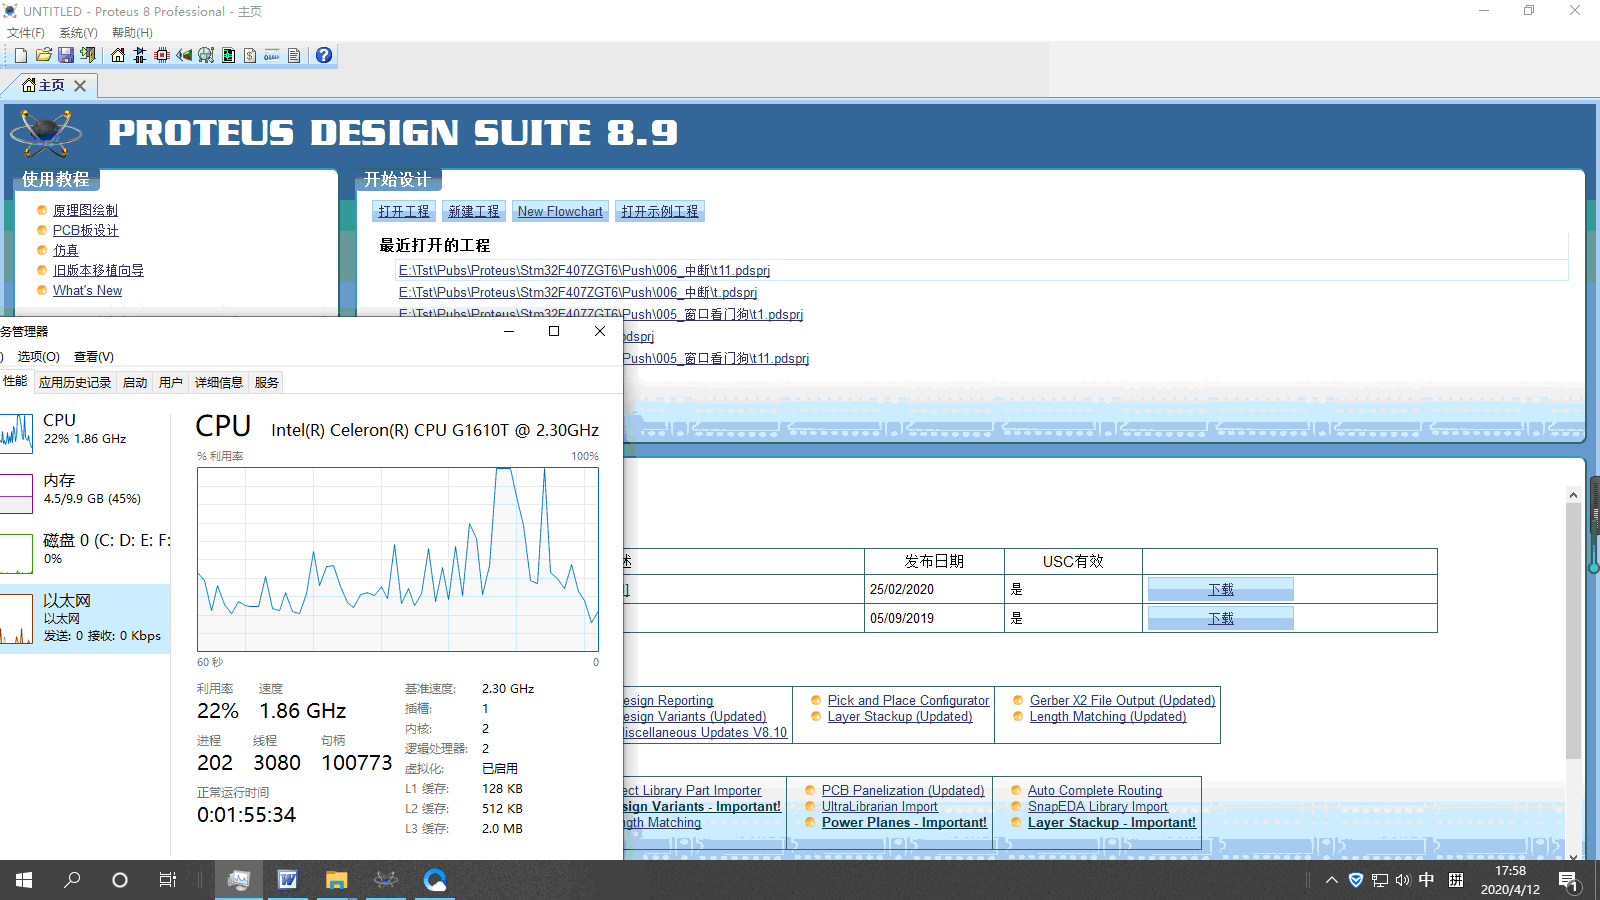The image size is (1600, 900).
Task: Open Auto Complete Routing link
Action: click(1095, 790)
